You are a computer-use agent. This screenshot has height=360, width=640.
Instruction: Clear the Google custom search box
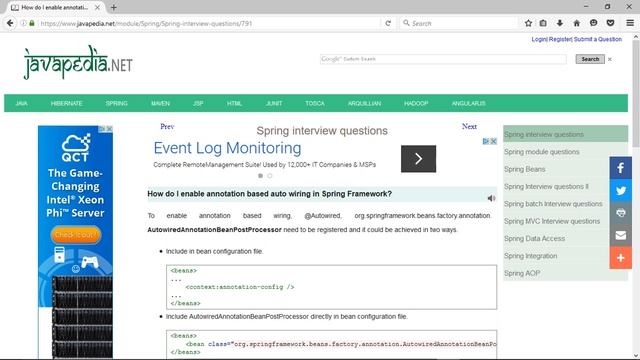click(610, 59)
